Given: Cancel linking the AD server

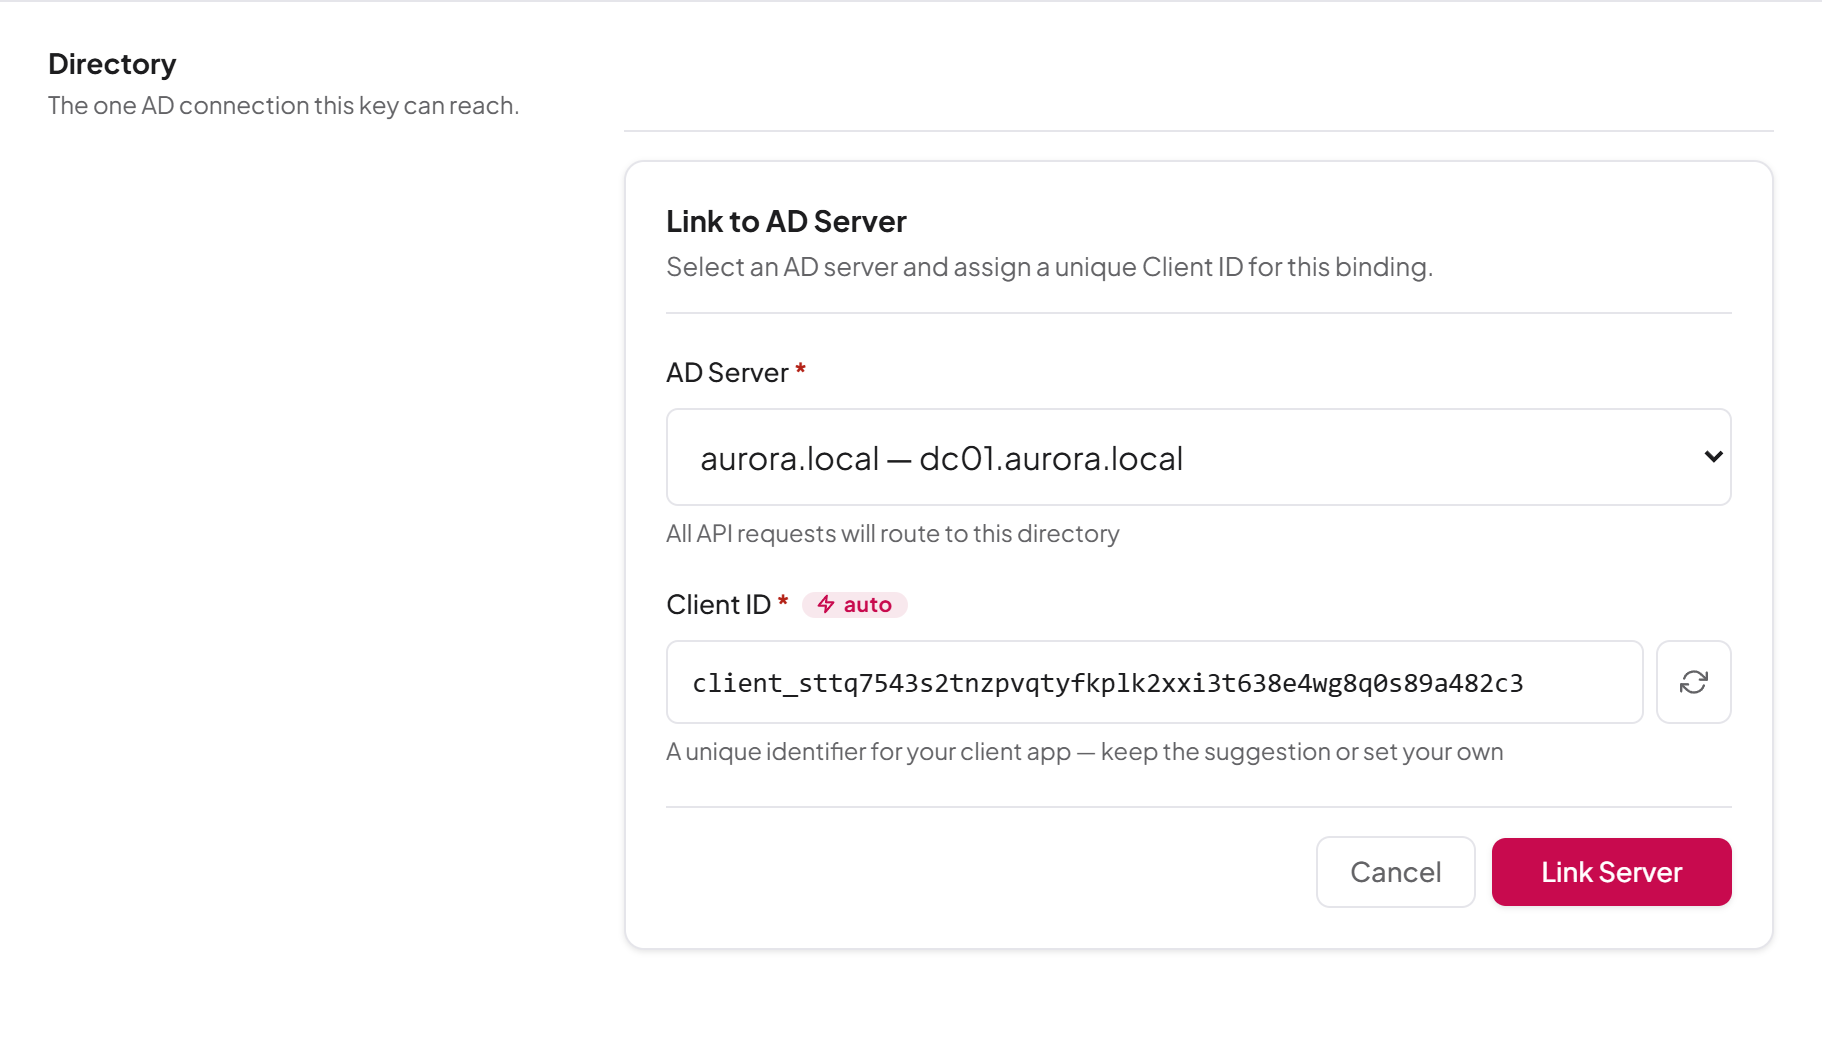Looking at the screenshot, I should tap(1395, 872).
